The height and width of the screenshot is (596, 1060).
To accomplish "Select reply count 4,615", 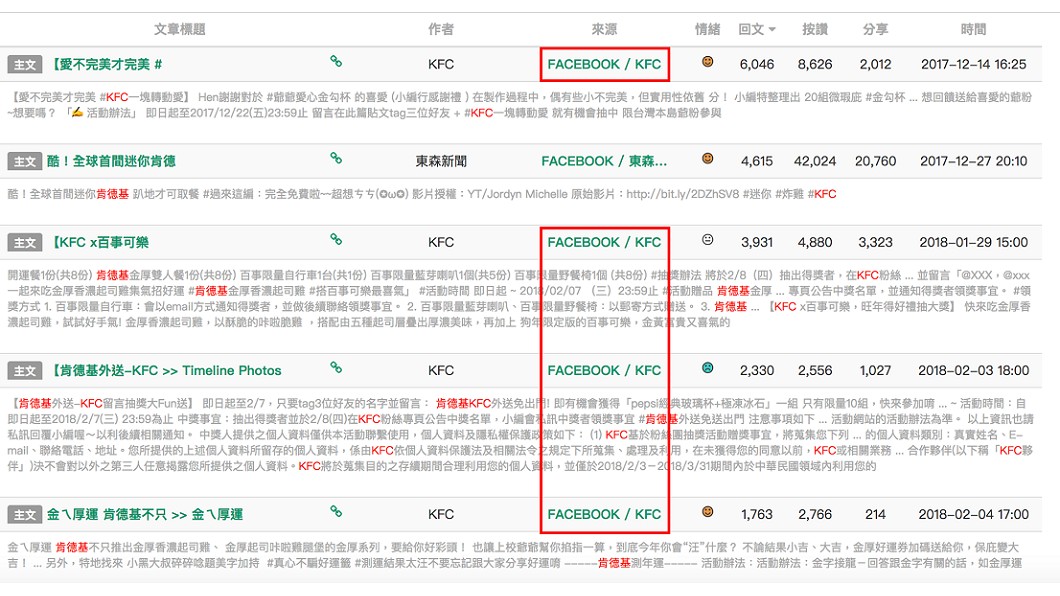I will pyautogui.click(x=756, y=162).
